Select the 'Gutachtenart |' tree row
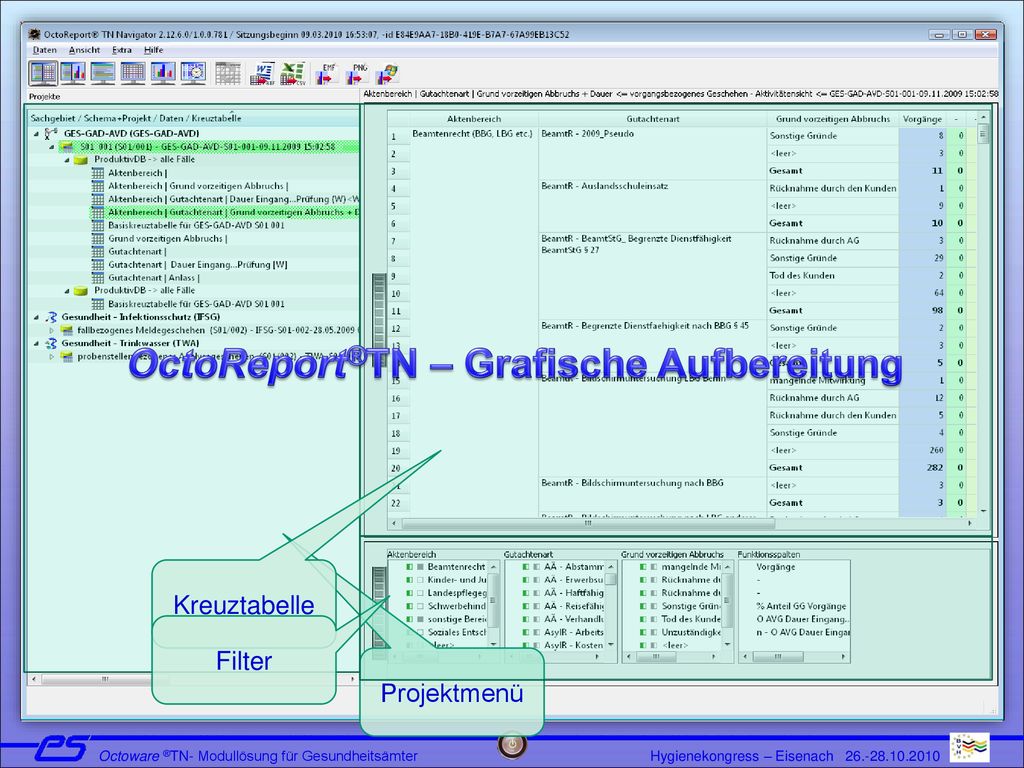 137,251
